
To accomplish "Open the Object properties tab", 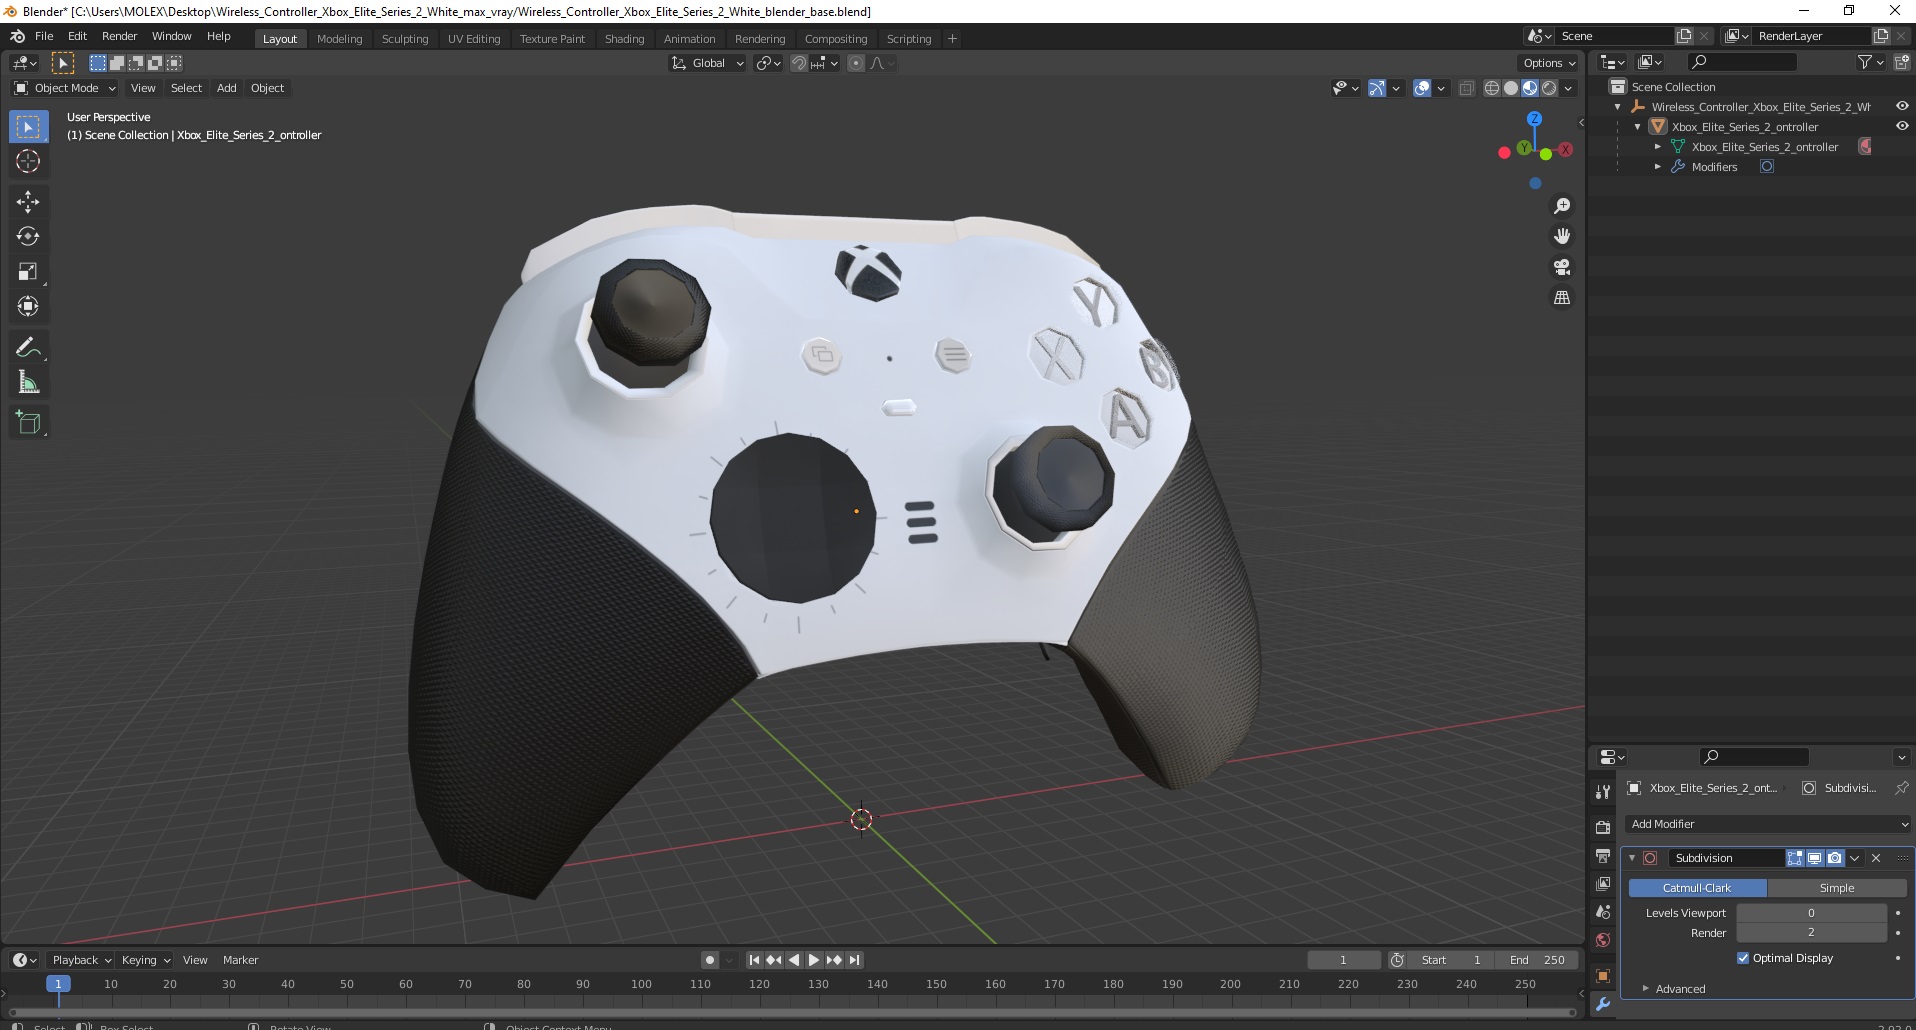I will click(1603, 976).
